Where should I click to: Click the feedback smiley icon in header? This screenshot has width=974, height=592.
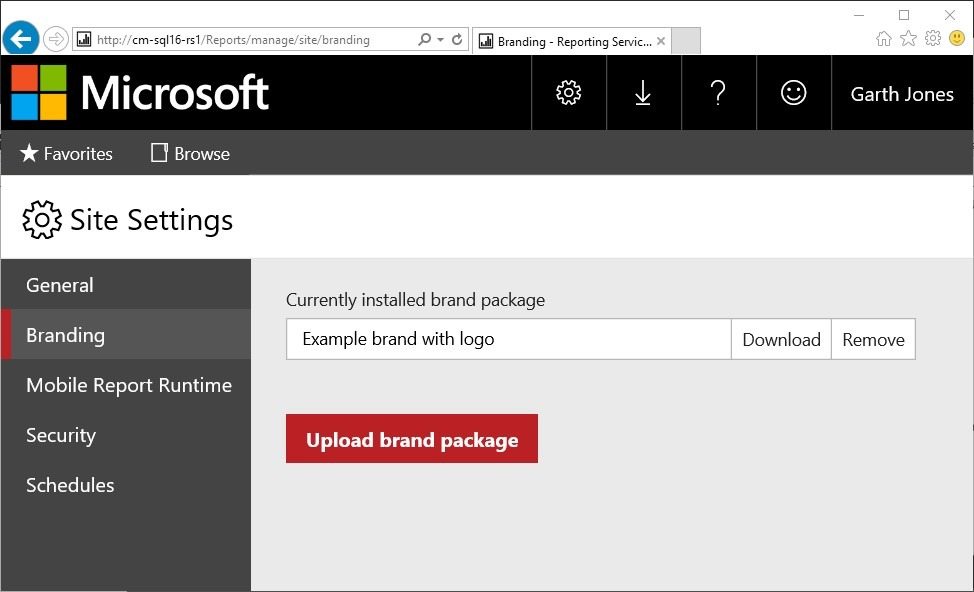pos(793,93)
